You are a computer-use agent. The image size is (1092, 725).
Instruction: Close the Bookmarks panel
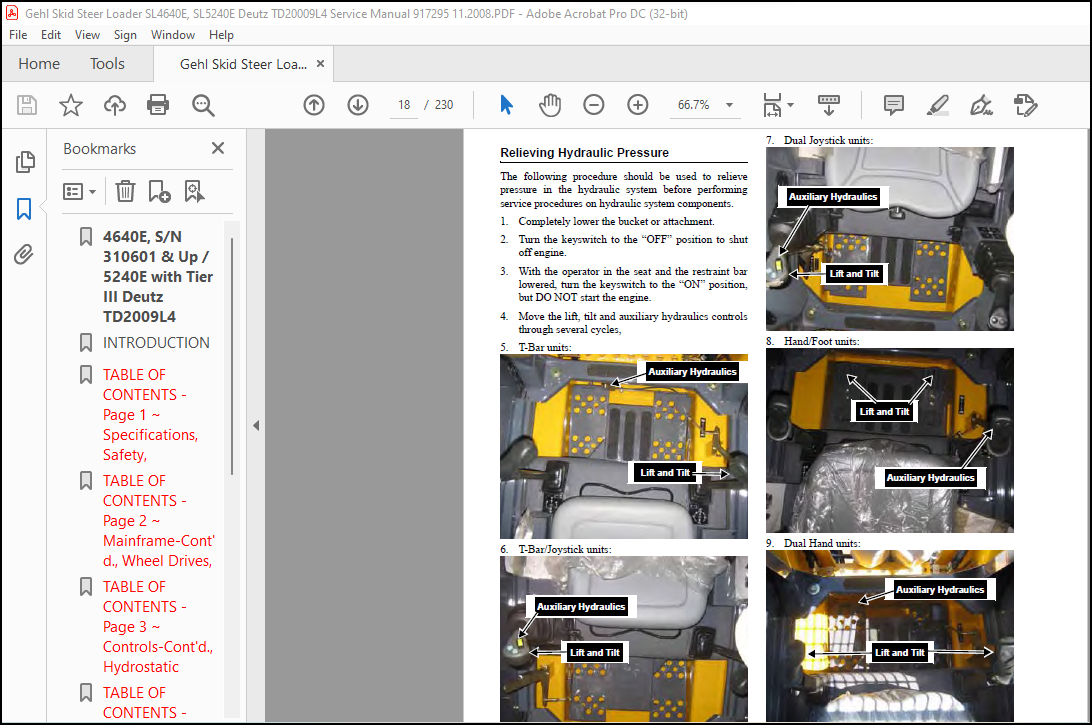pyautogui.click(x=218, y=148)
